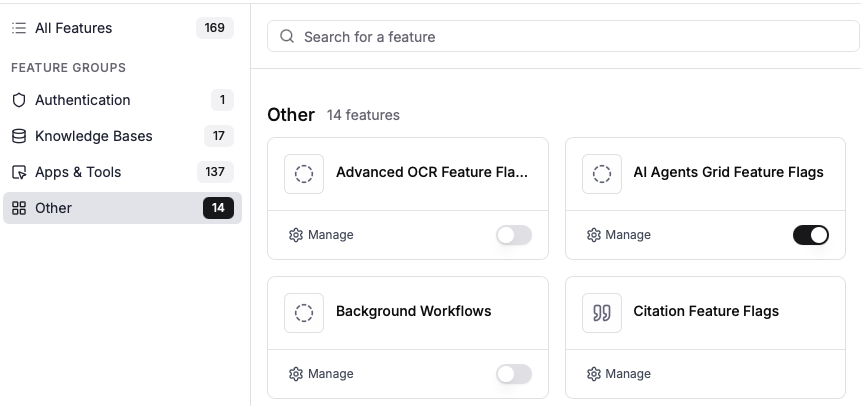861x406 pixels.
Task: Click the list icon beside All Features
Action: coord(19,28)
